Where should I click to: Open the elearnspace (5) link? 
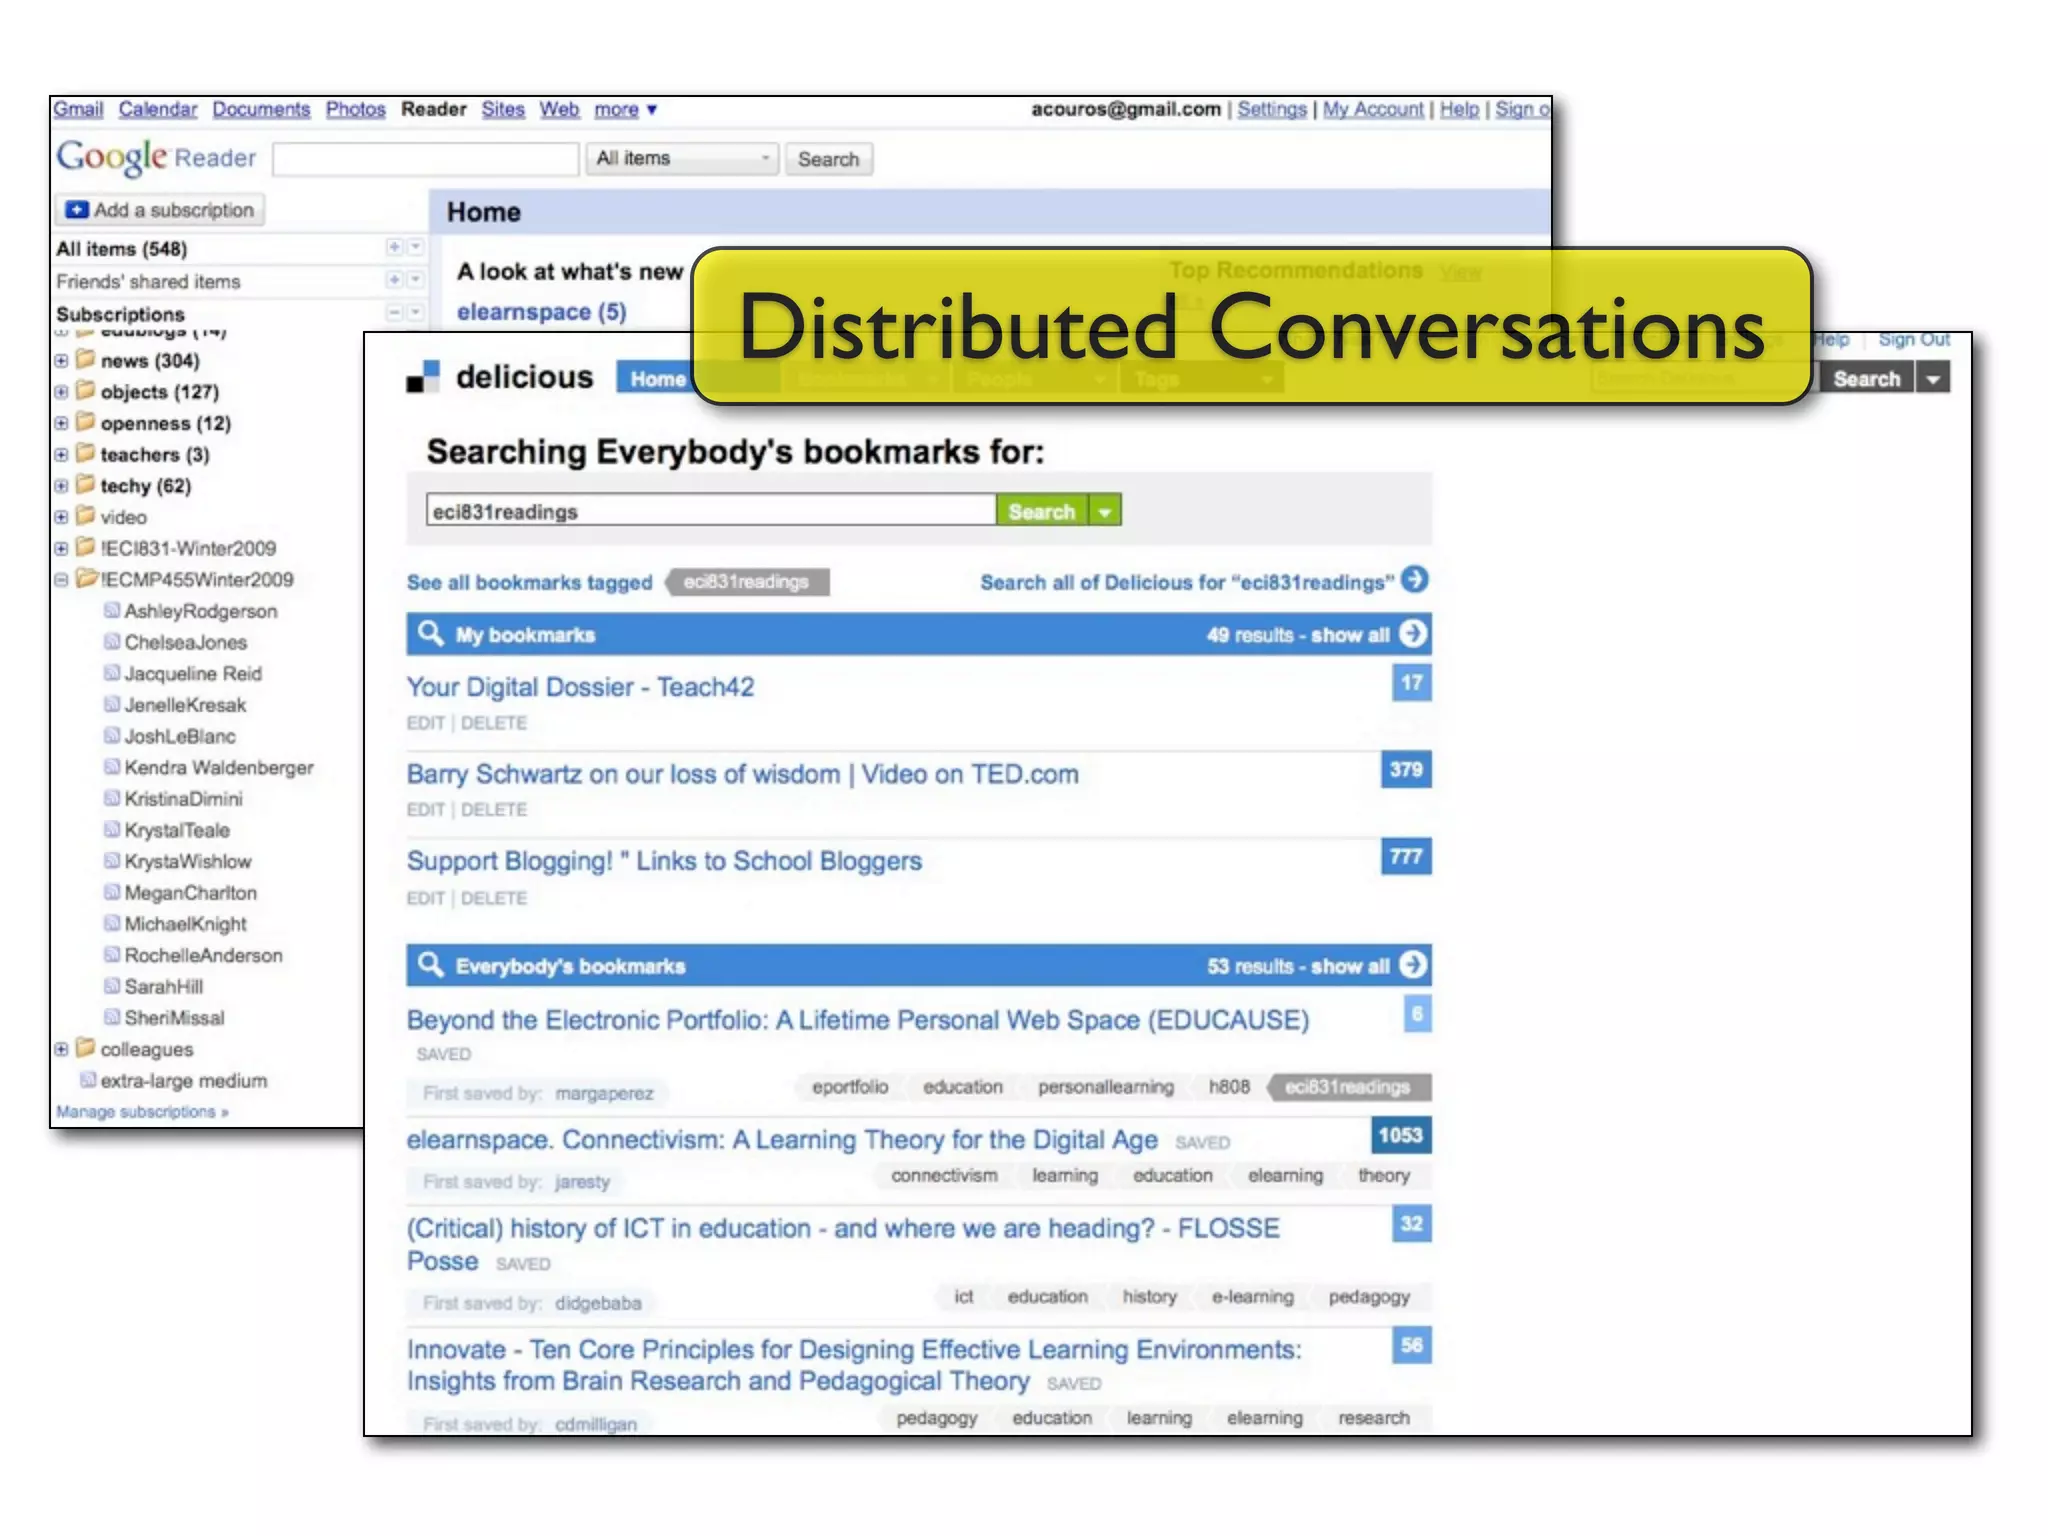click(x=542, y=312)
